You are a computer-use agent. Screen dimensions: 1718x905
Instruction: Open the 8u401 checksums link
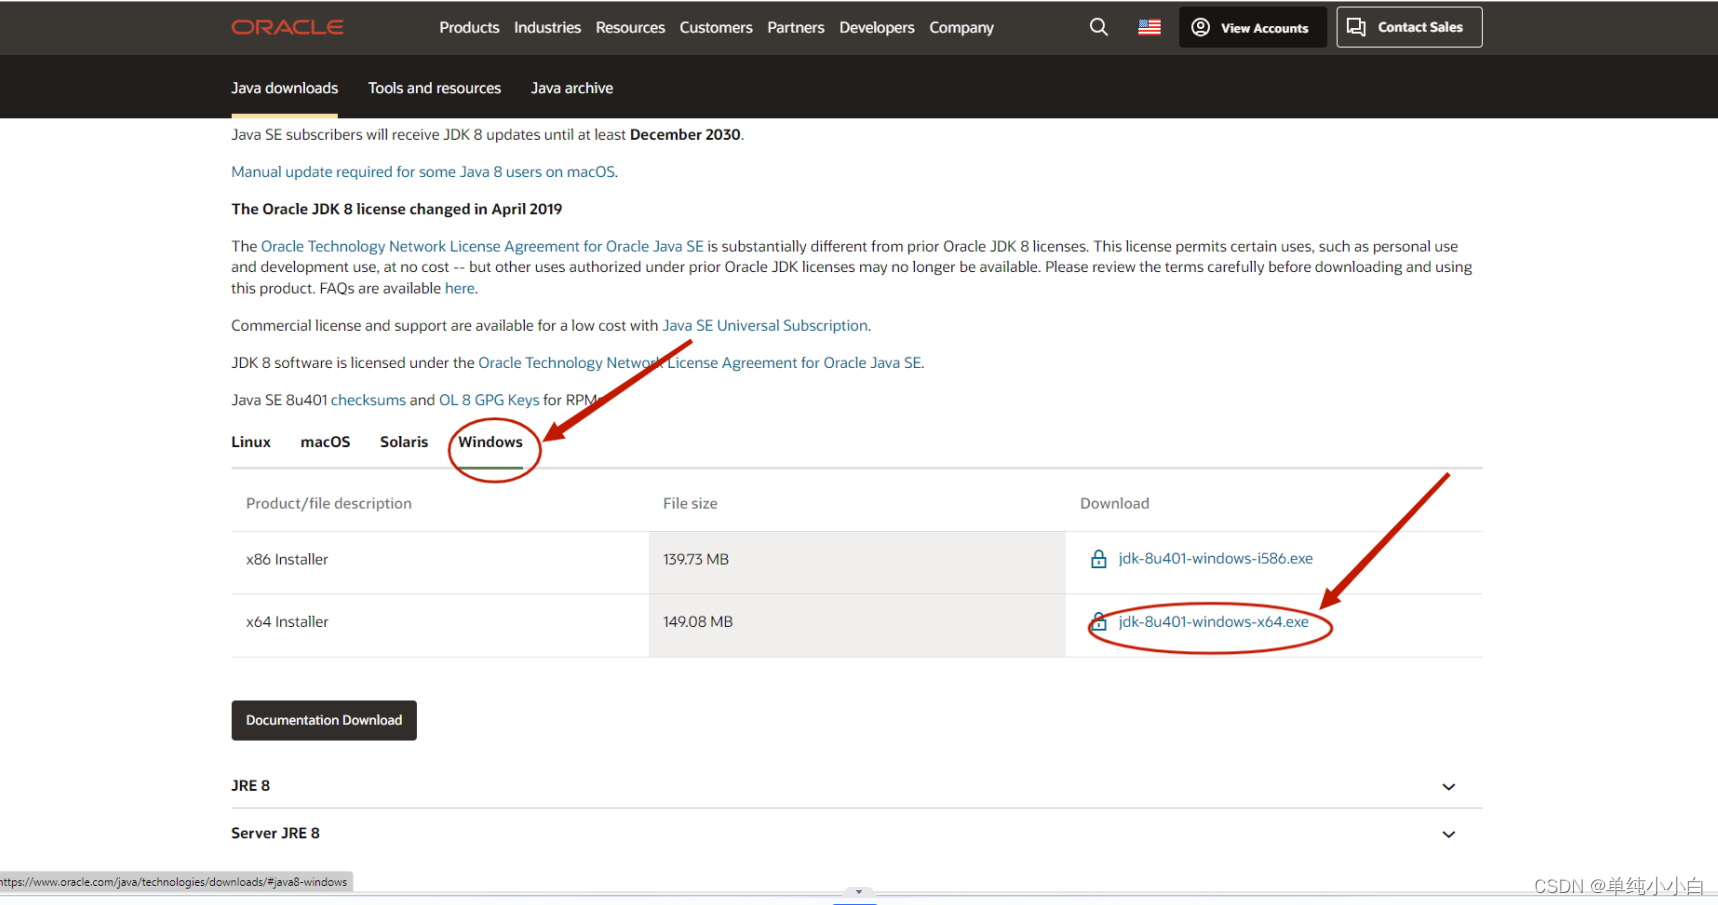click(x=368, y=400)
